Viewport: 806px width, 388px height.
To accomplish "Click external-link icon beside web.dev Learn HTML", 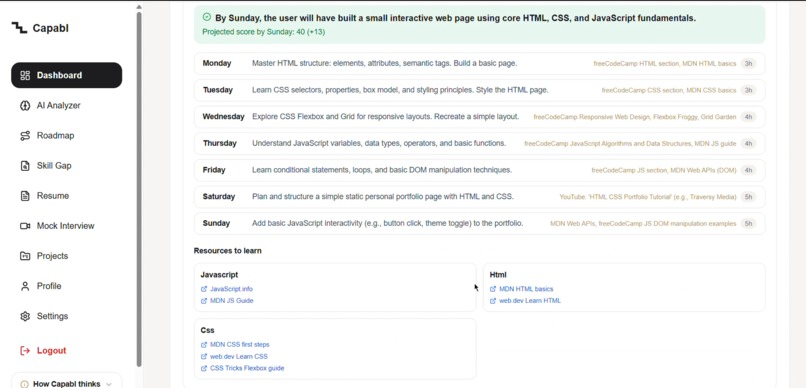I will coord(493,301).
